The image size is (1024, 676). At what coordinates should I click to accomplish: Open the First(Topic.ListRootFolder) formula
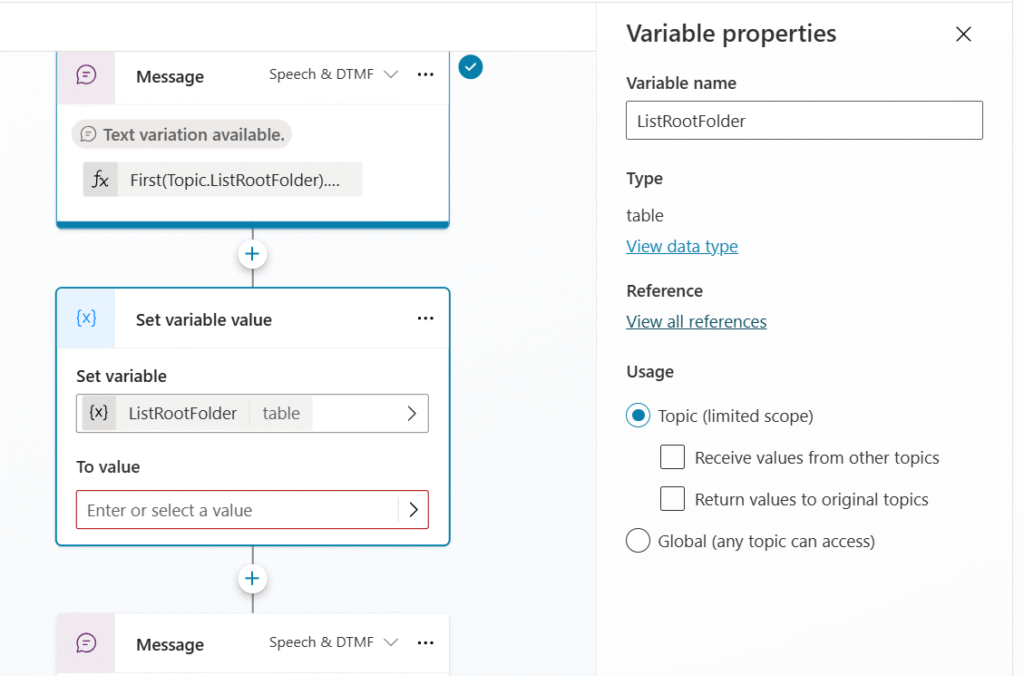click(x=223, y=180)
